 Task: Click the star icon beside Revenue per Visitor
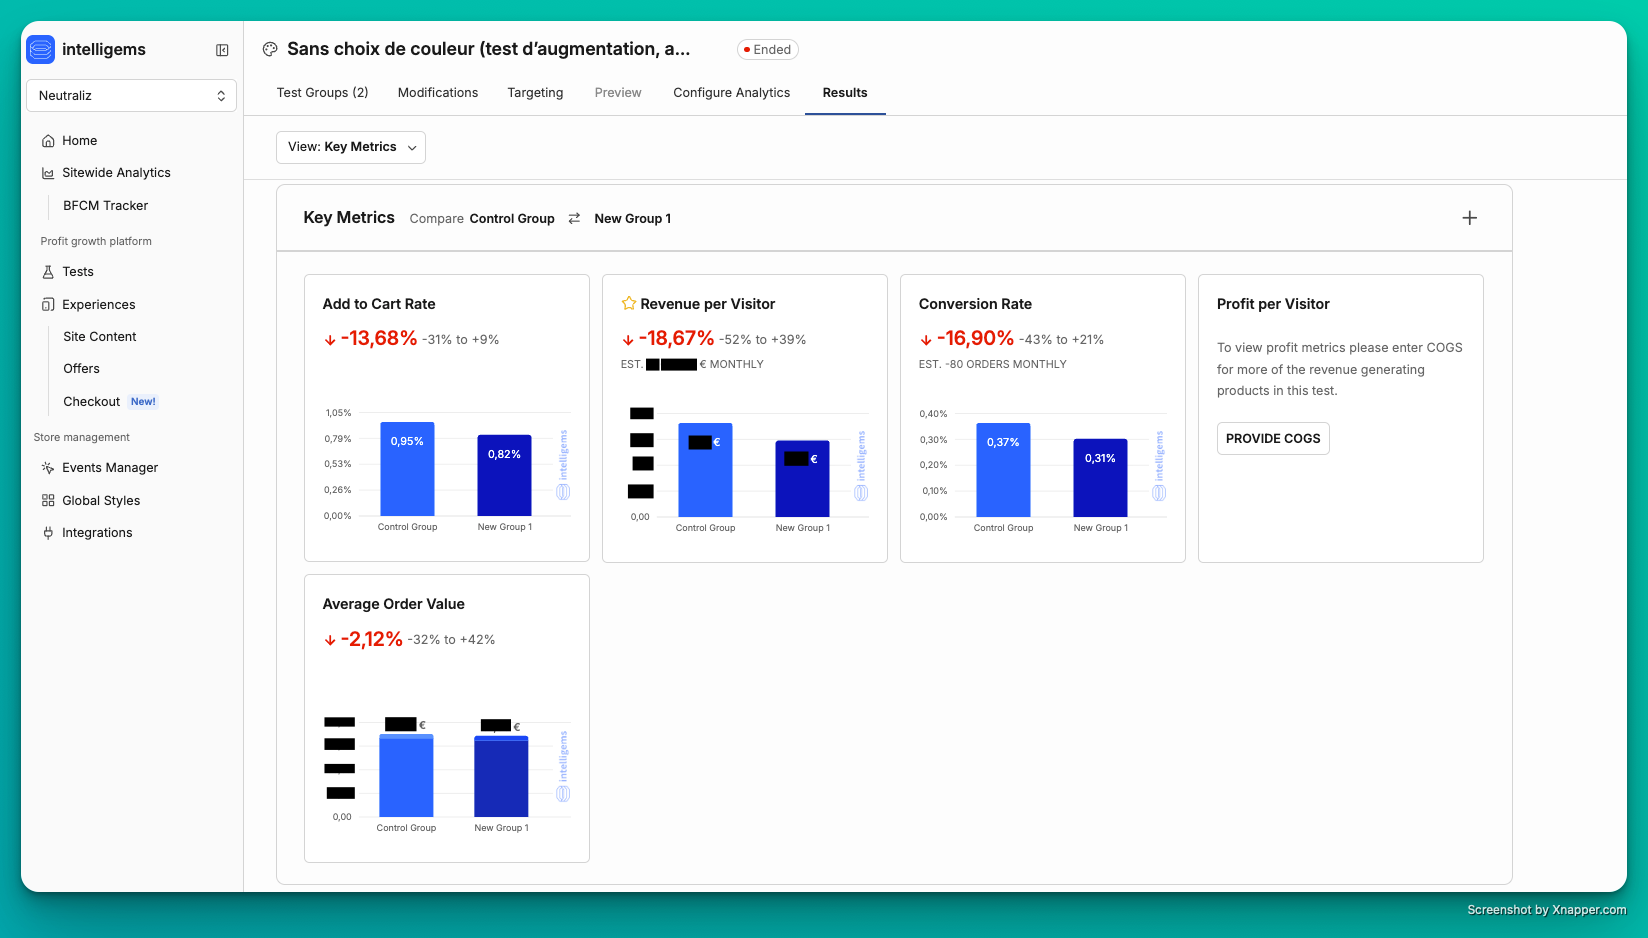(x=629, y=304)
